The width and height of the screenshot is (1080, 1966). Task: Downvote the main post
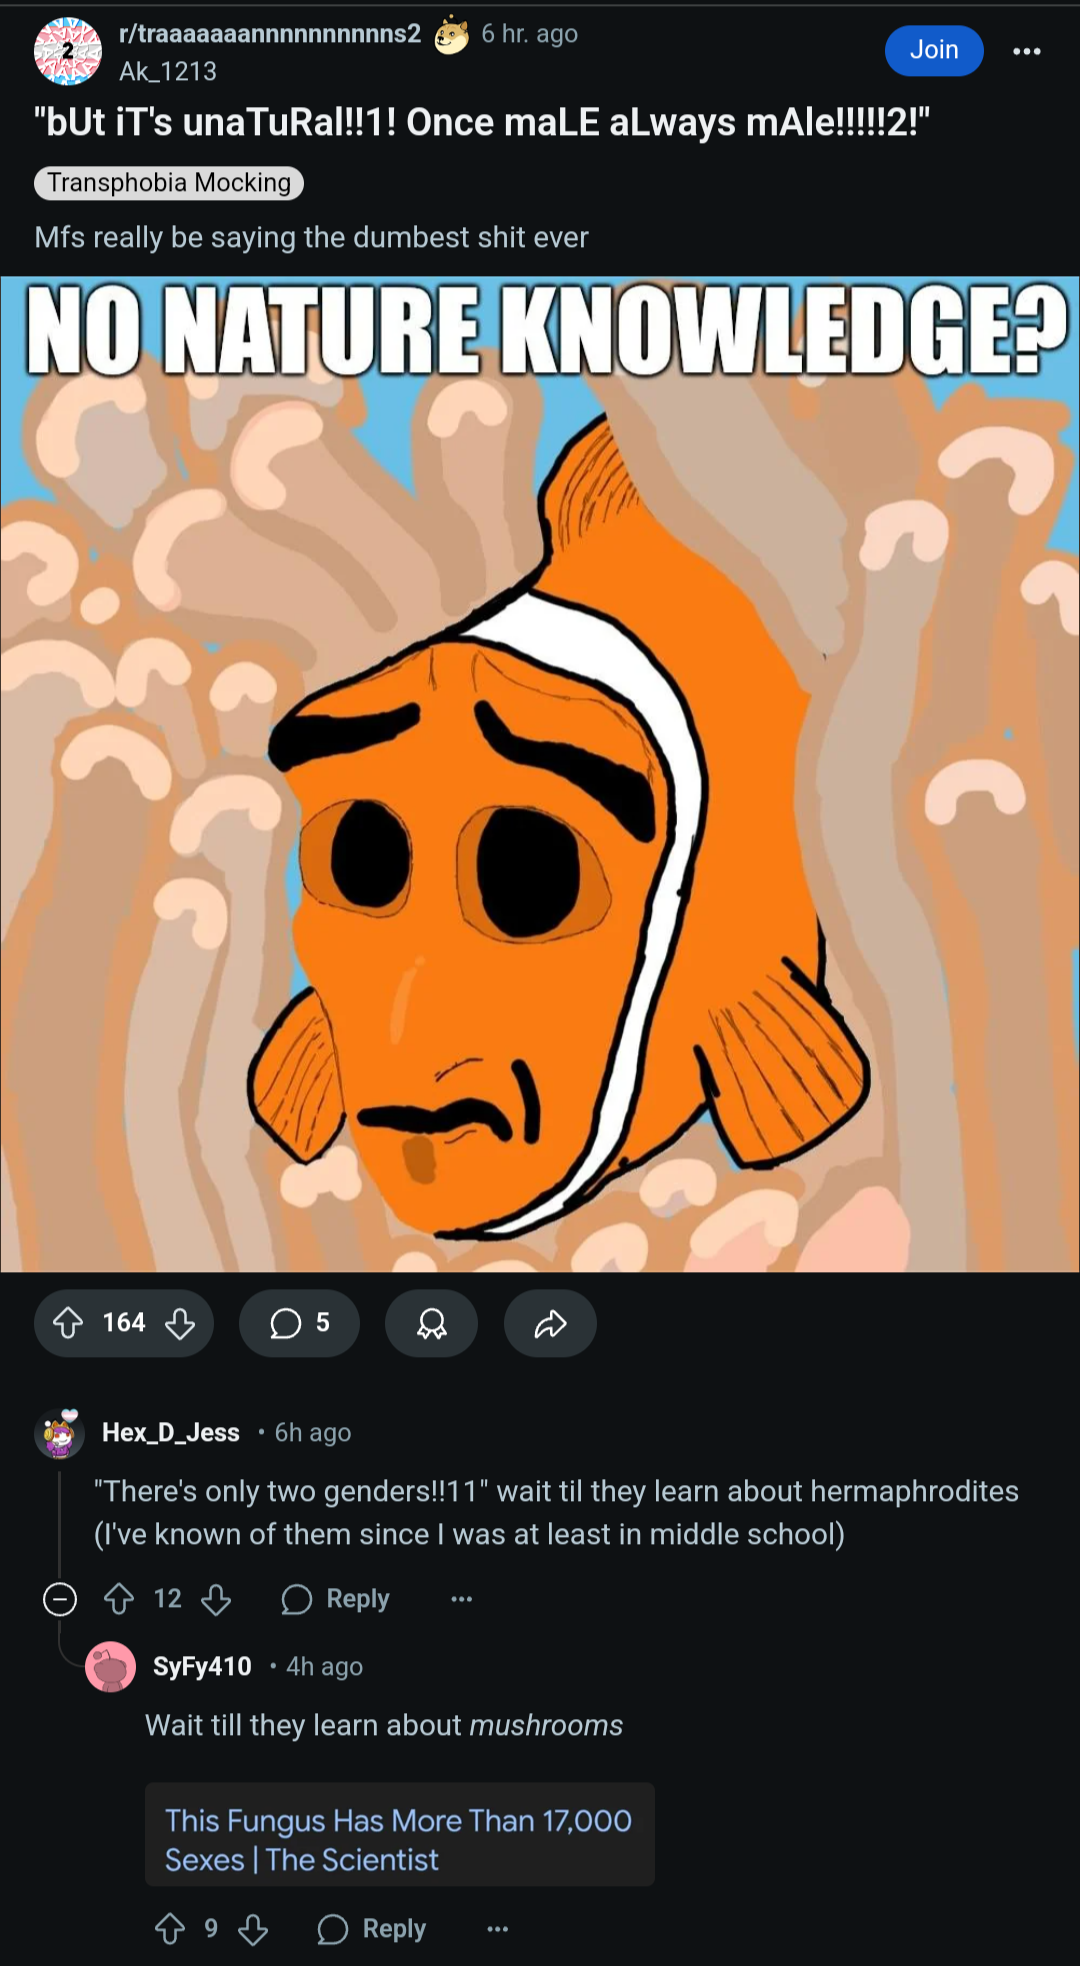tap(180, 1323)
